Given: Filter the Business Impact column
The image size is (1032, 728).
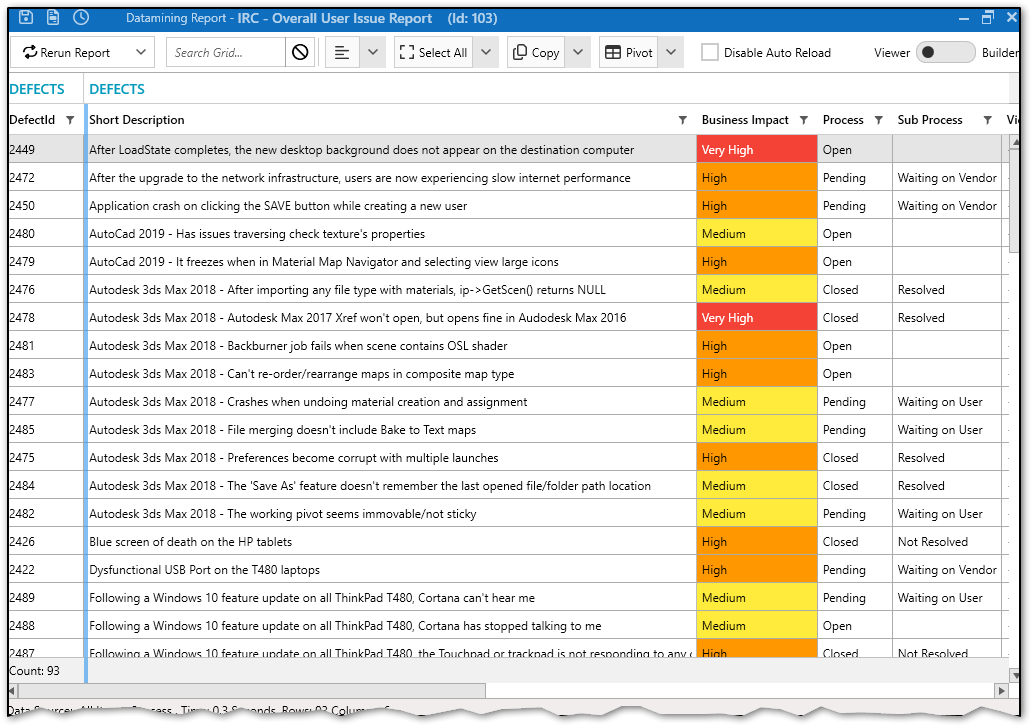Looking at the screenshot, I should click(804, 120).
